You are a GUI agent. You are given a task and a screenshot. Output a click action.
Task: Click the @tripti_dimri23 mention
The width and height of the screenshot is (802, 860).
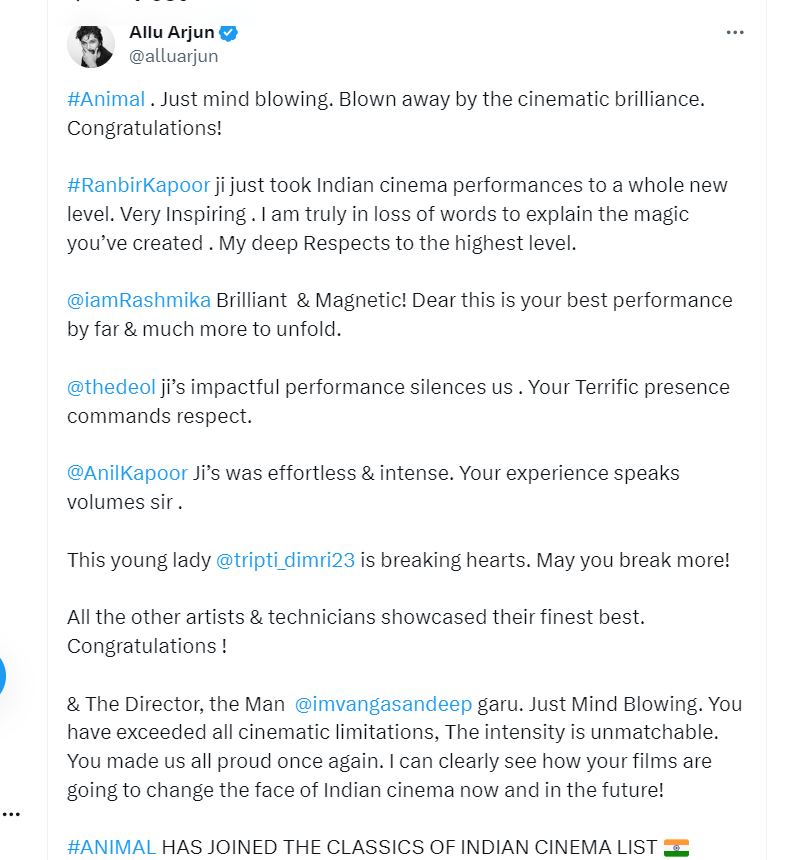(285, 560)
